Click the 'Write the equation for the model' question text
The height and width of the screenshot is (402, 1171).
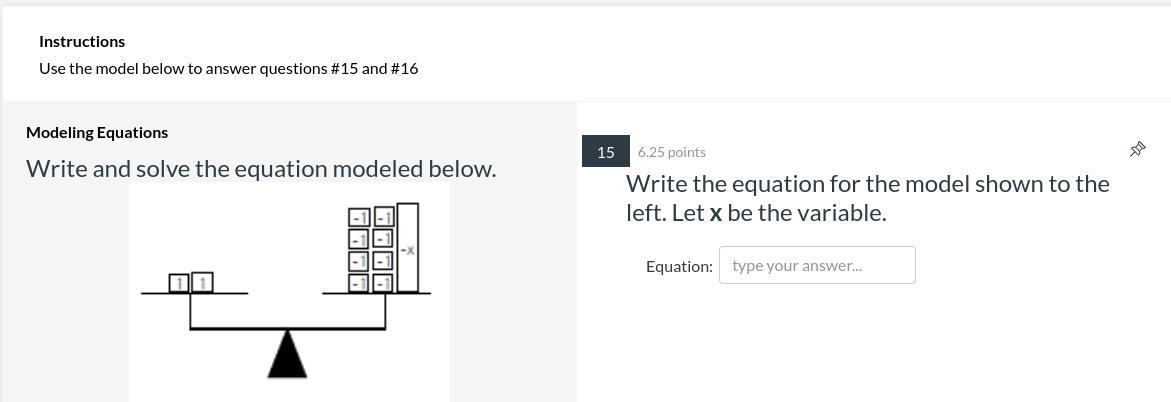point(868,199)
